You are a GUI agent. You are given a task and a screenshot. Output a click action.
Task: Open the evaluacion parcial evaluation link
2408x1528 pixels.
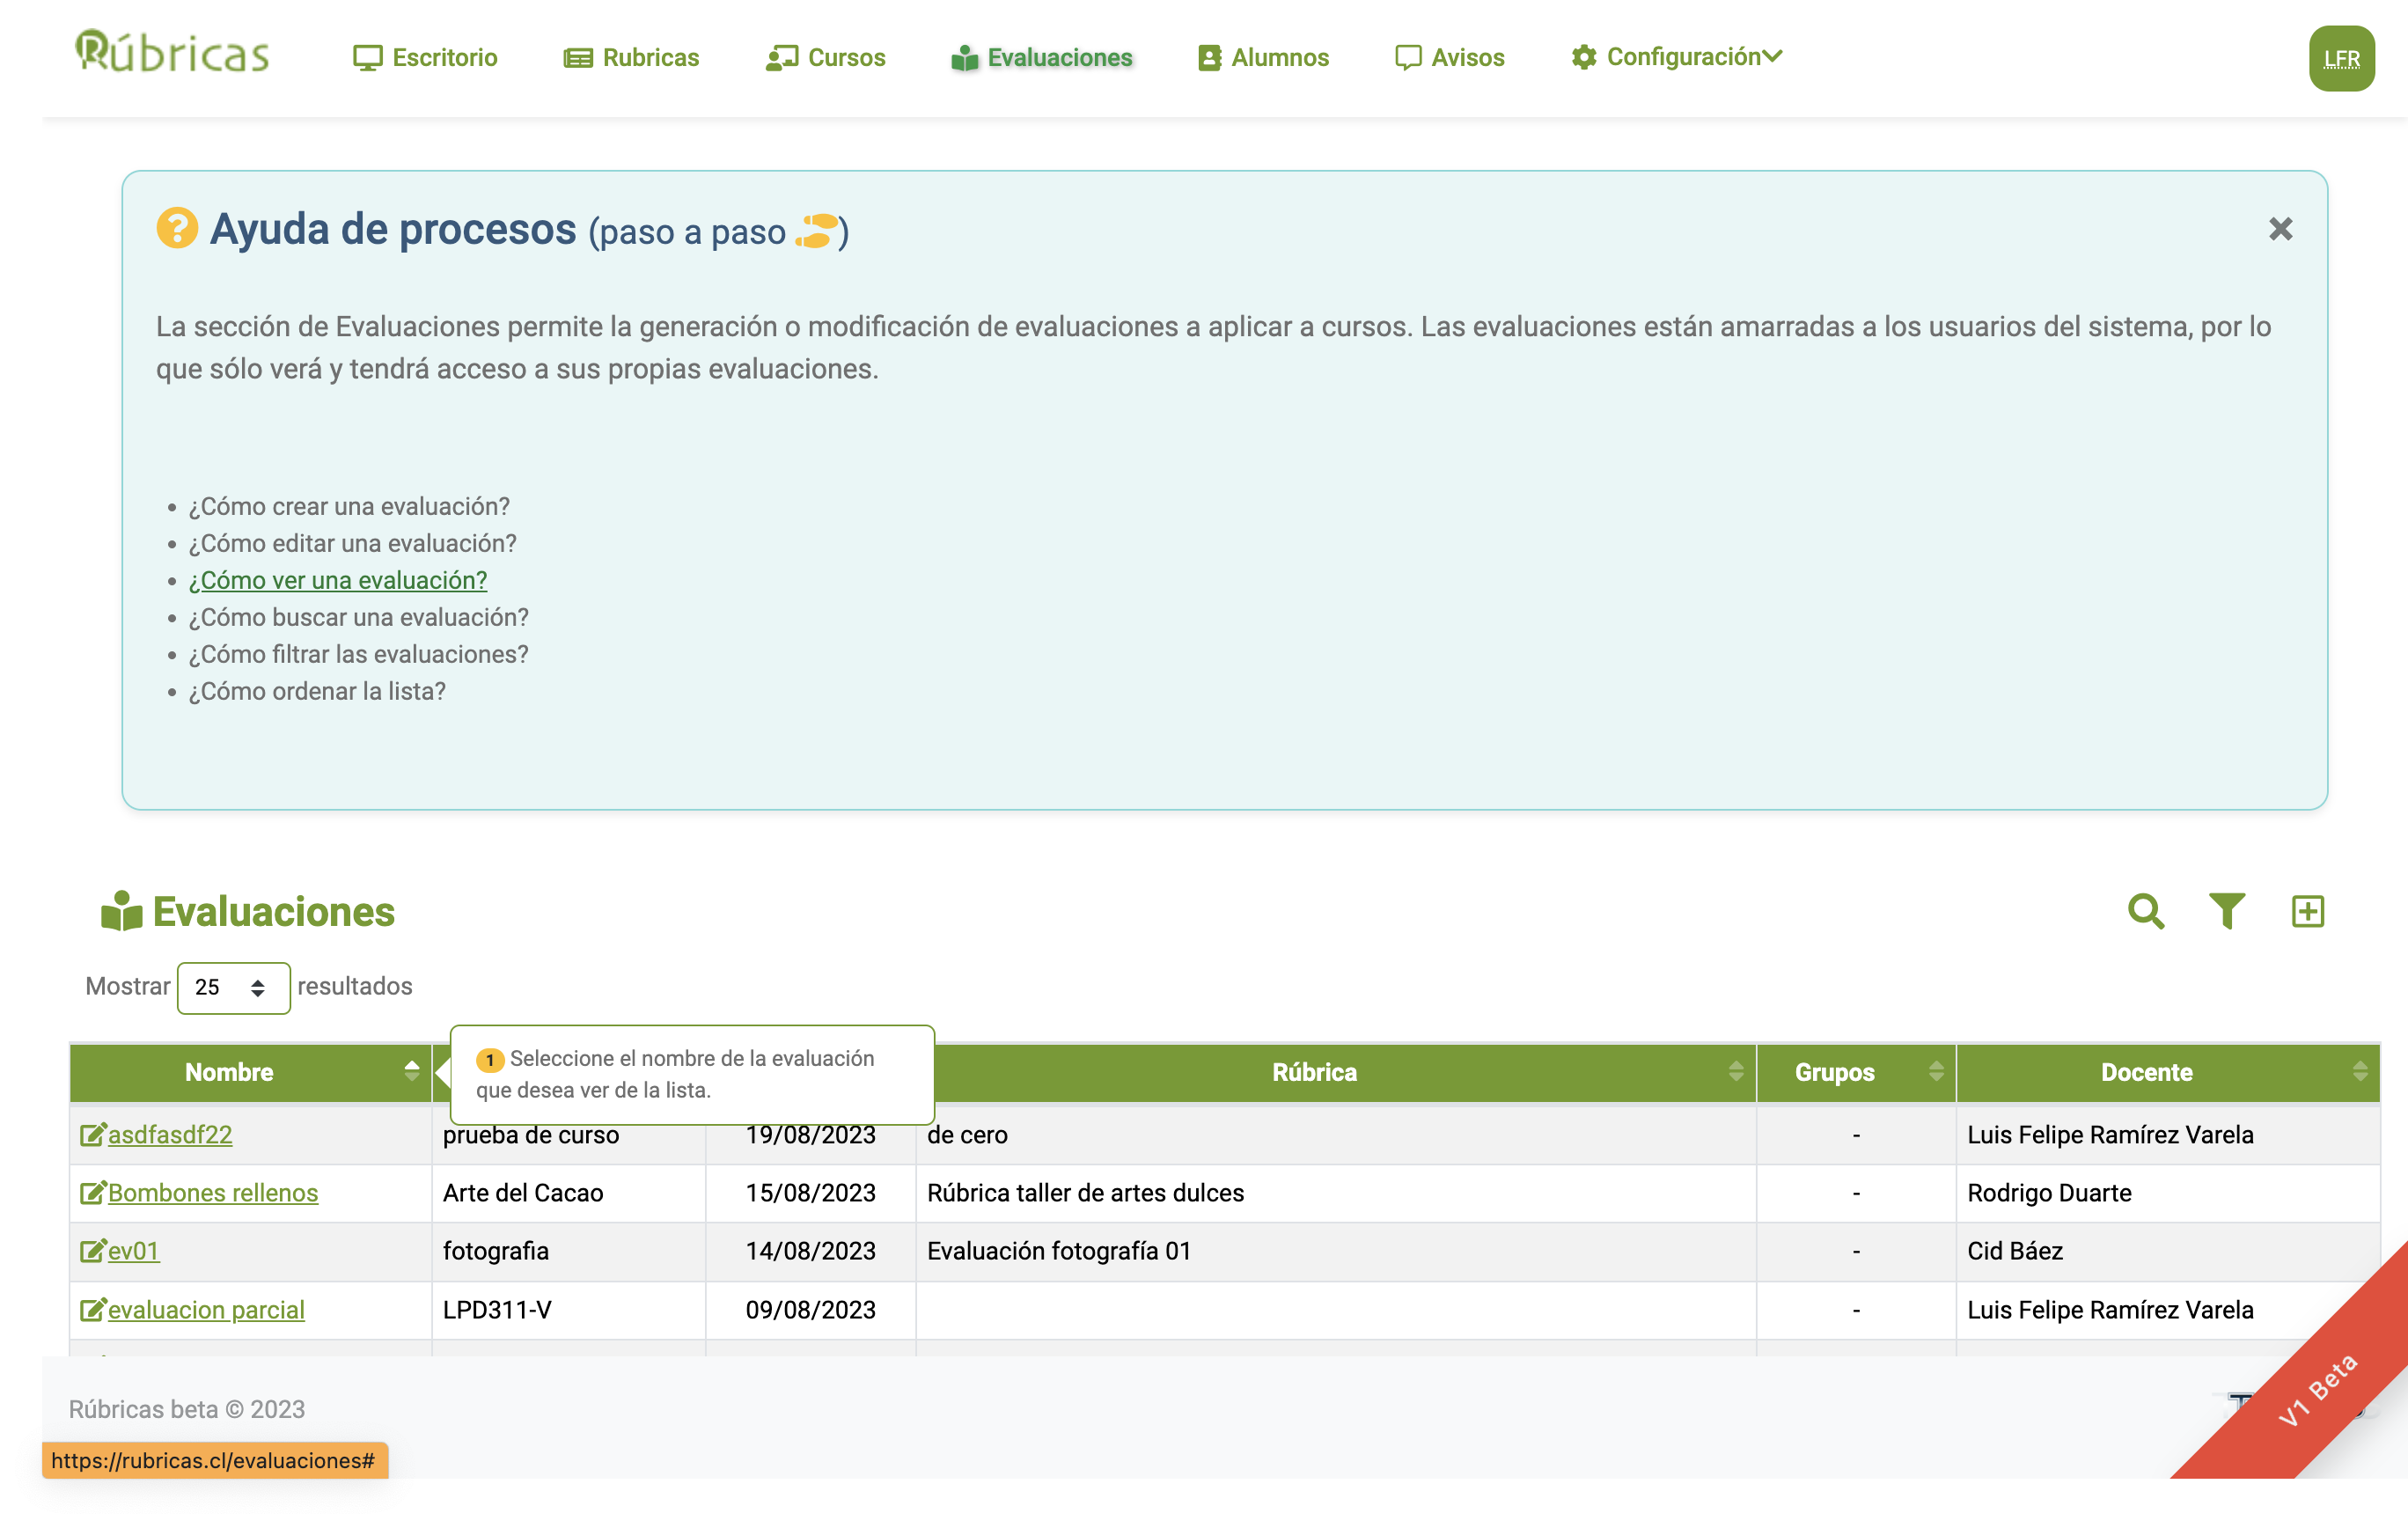[x=206, y=1310]
